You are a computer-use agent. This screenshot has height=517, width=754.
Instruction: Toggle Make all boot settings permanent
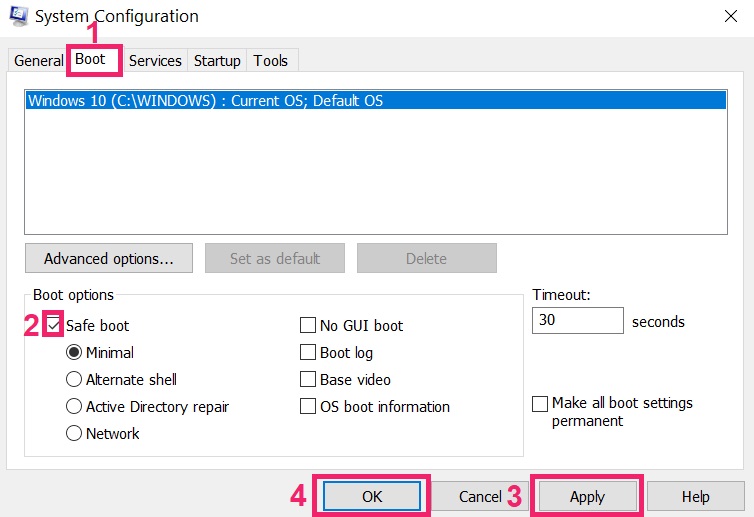[540, 404]
